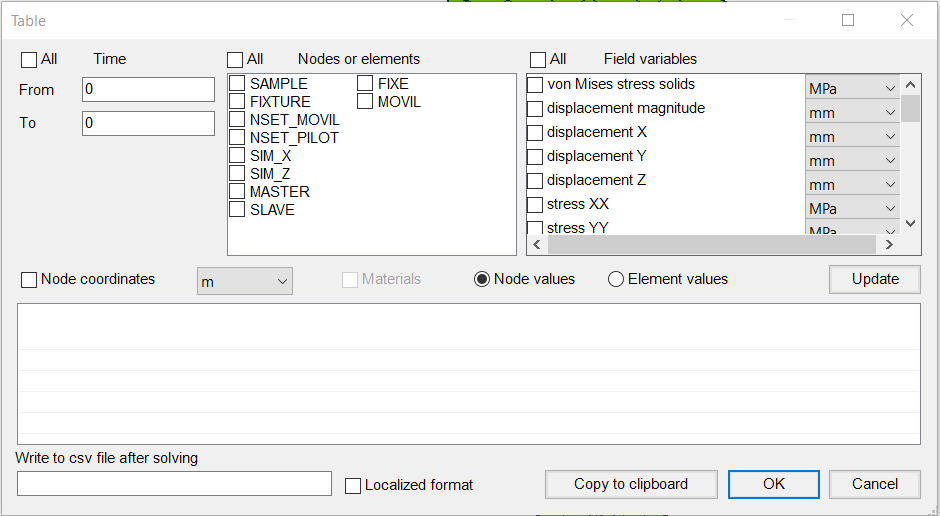Check the MOVIL element set checkbox
The width and height of the screenshot is (940, 516).
pyautogui.click(x=365, y=101)
